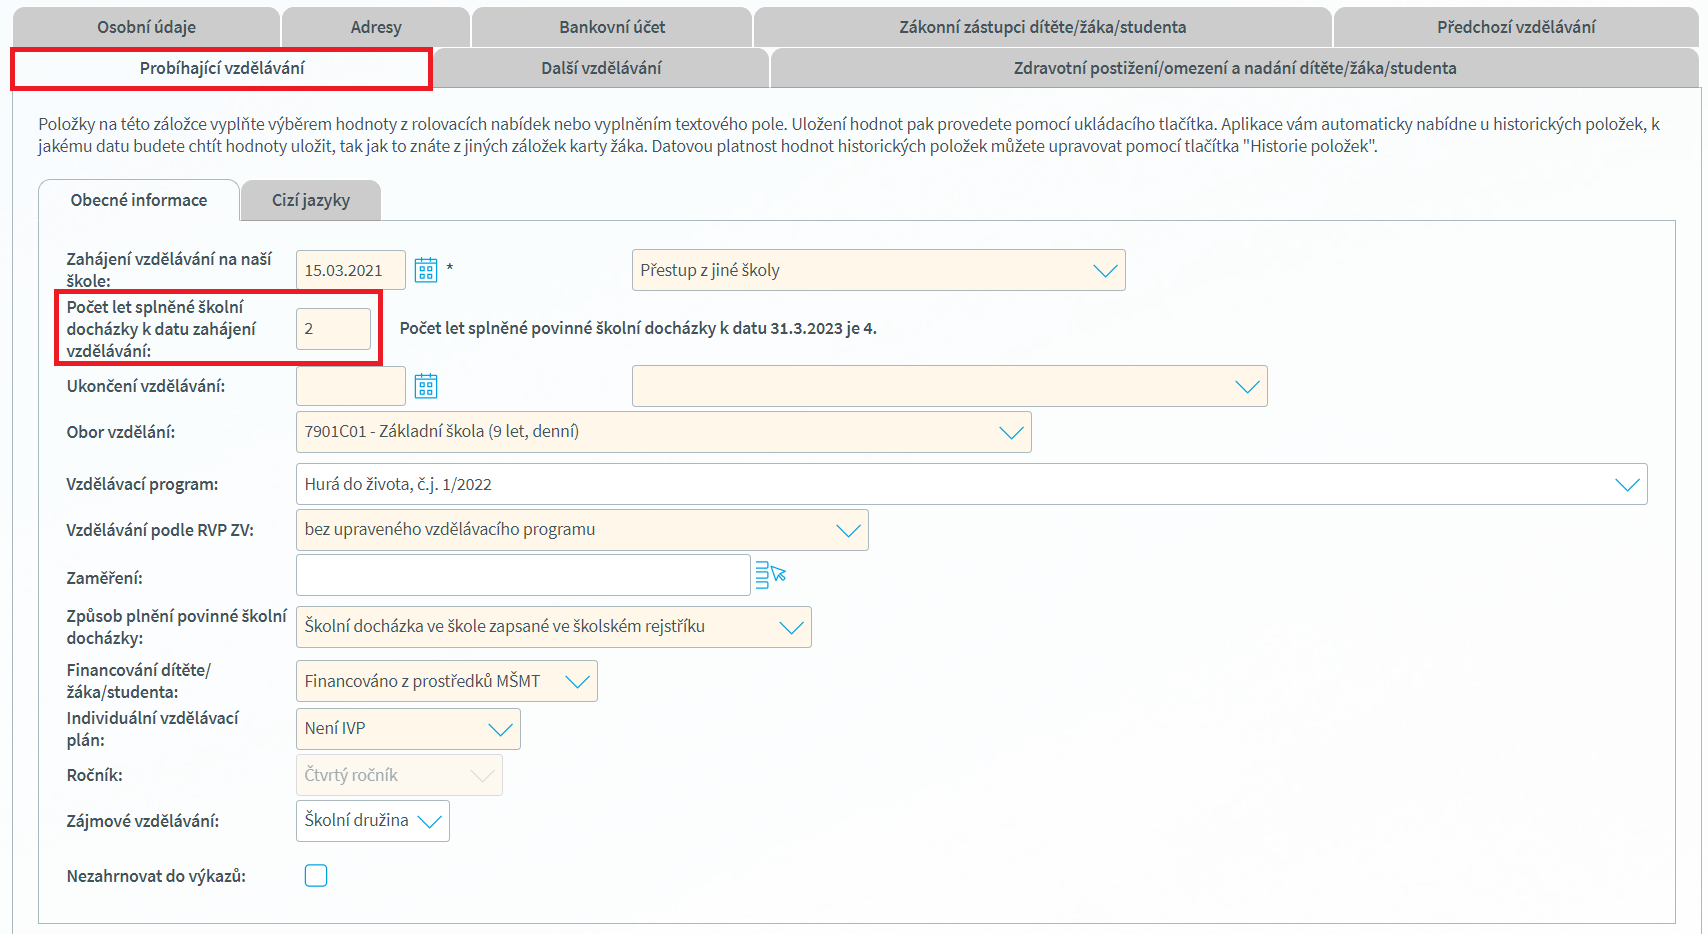Switch to the Osobní údaje tab
Screen dimensions: 1708x934
pyautogui.click(x=146, y=27)
